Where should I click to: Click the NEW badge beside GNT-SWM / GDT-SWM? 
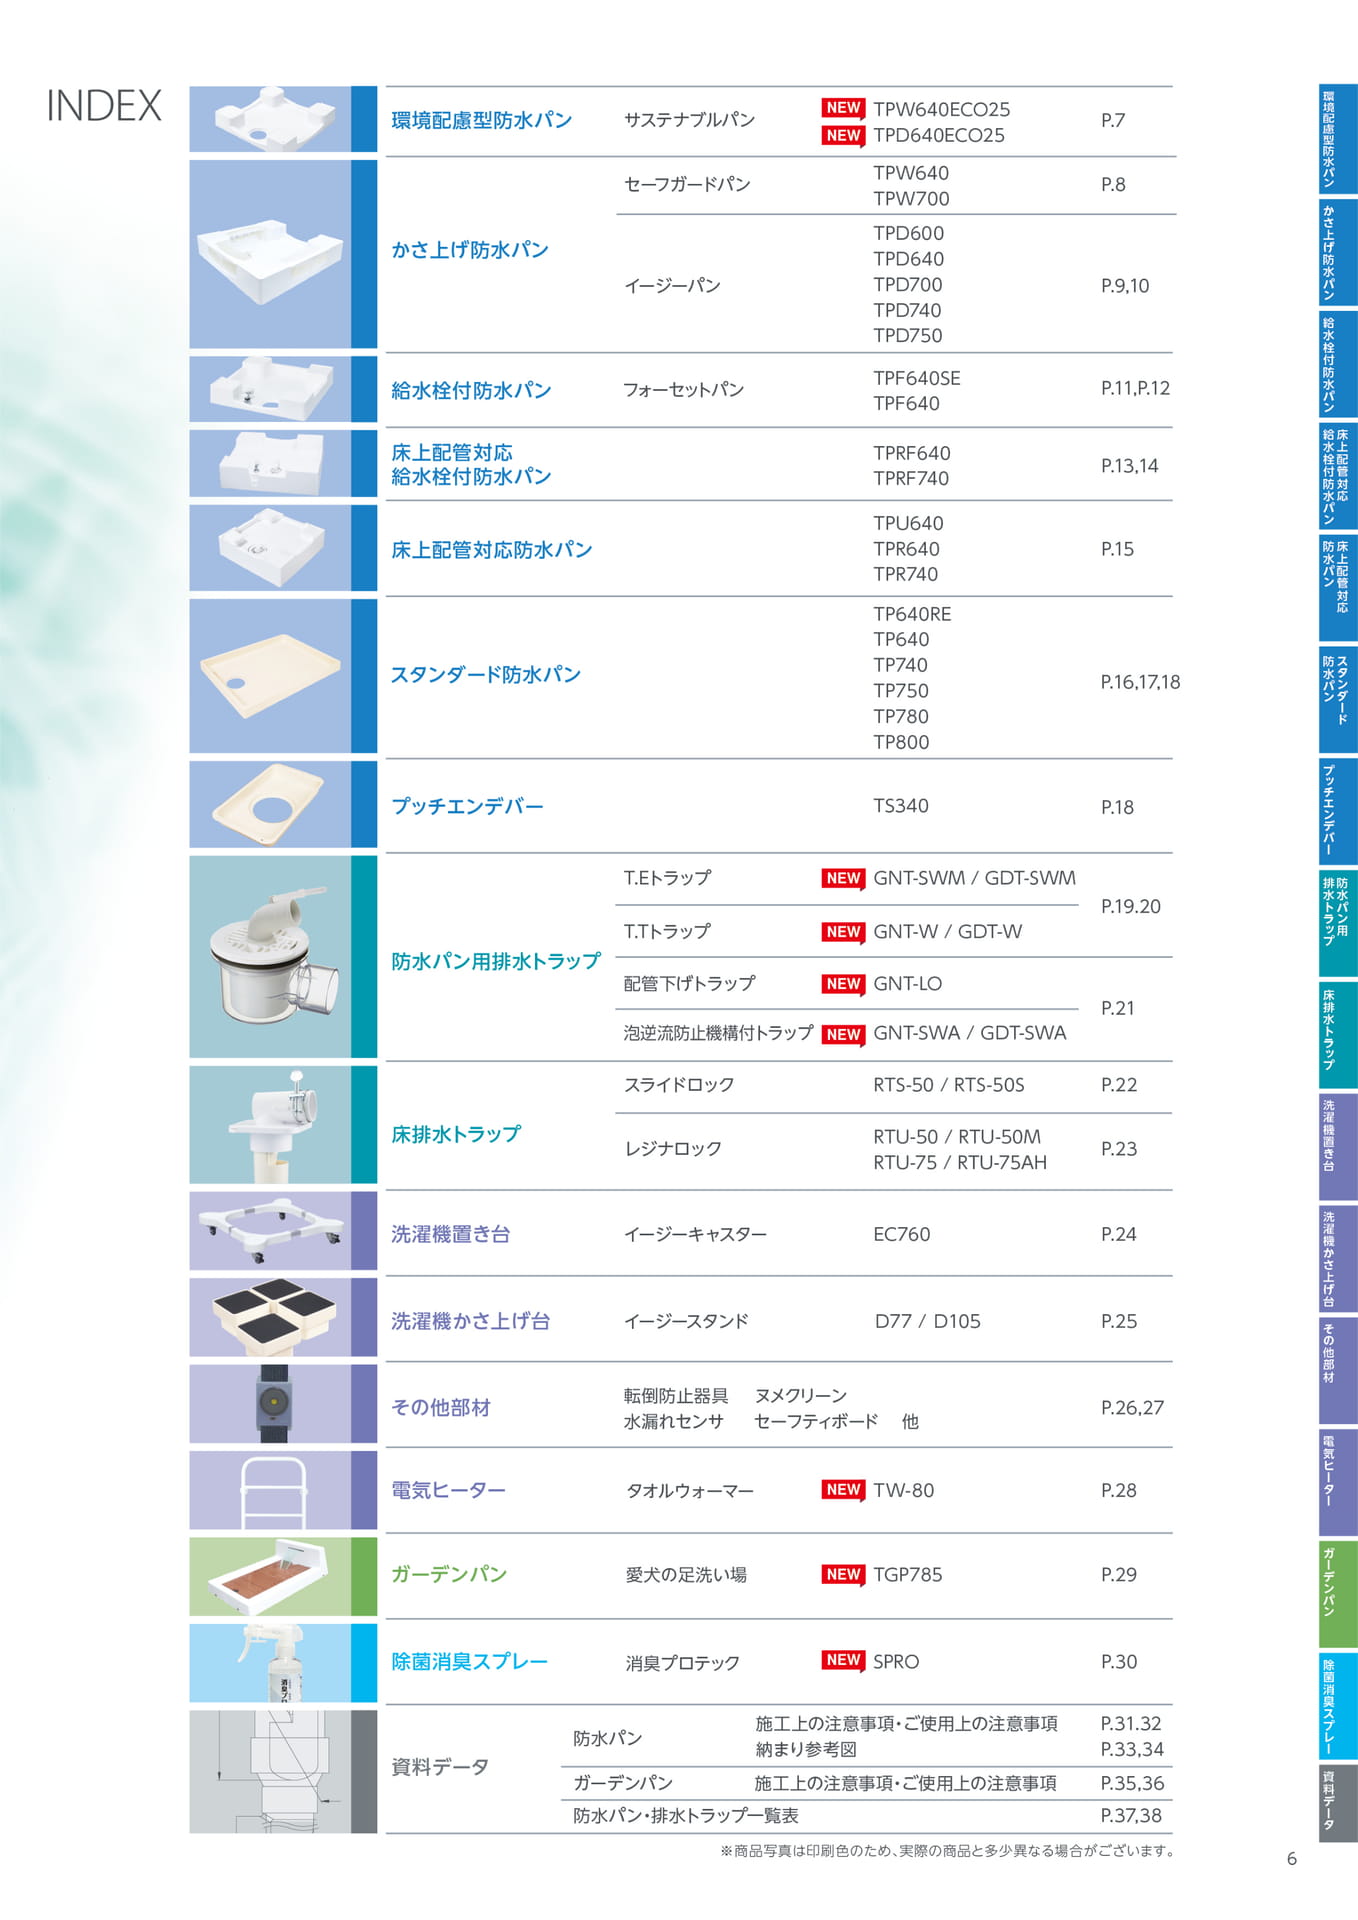(843, 878)
